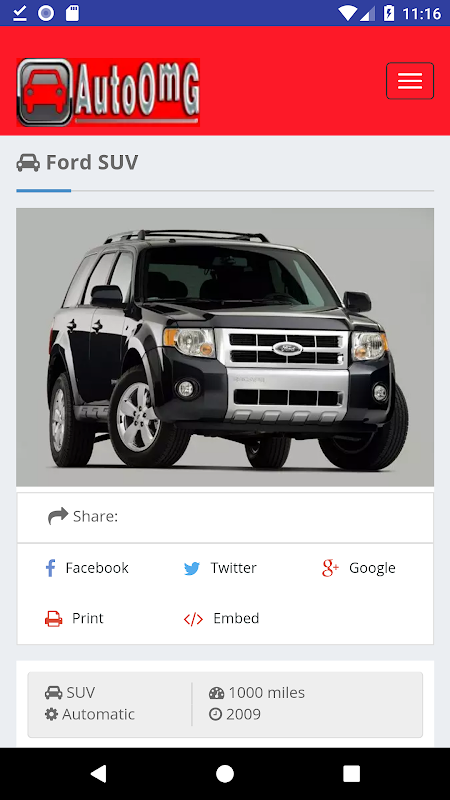Click the Facebook share icon
The image size is (450, 800).
pos(51,568)
